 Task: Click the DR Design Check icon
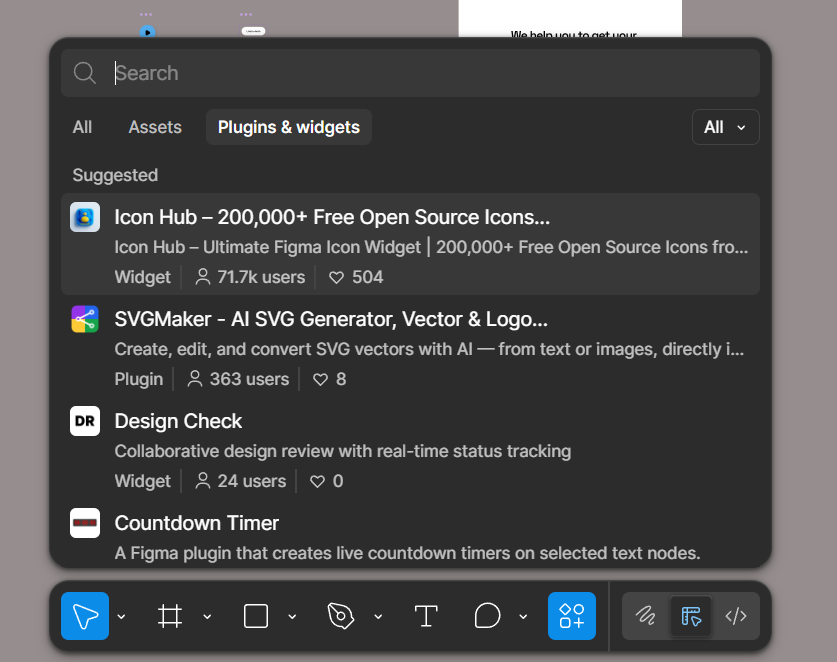pyautogui.click(x=85, y=421)
